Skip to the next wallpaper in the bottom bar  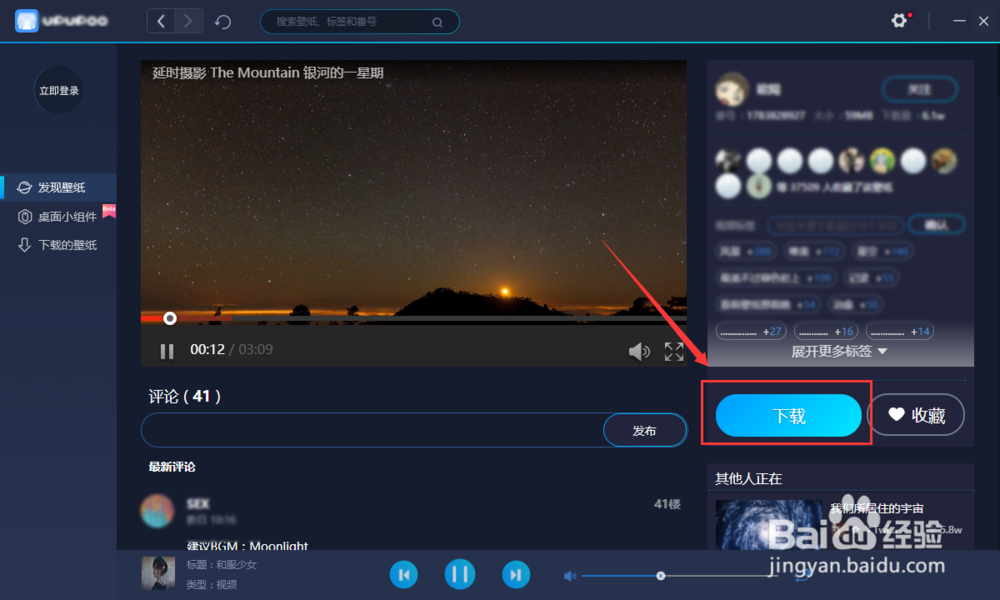(x=516, y=575)
